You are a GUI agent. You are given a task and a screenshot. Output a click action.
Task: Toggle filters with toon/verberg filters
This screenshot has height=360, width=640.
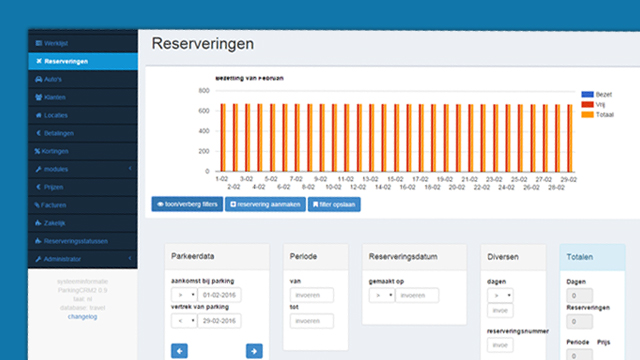point(187,204)
